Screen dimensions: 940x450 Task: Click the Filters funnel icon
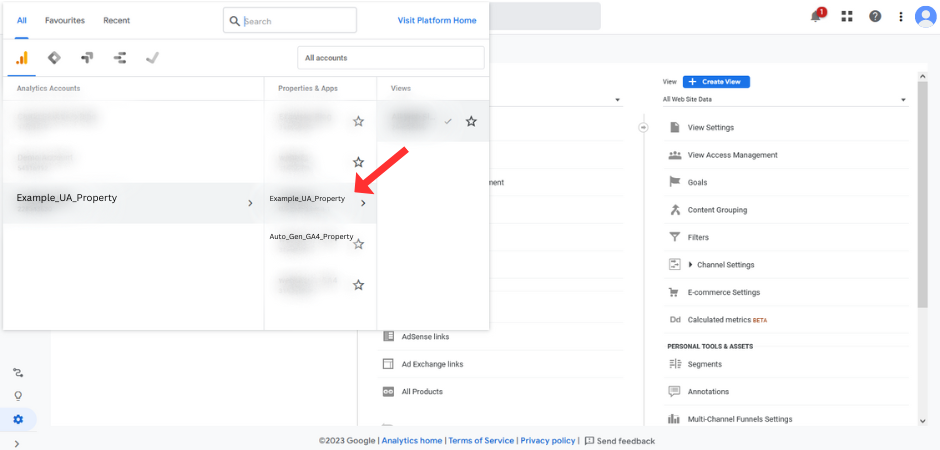pos(674,237)
